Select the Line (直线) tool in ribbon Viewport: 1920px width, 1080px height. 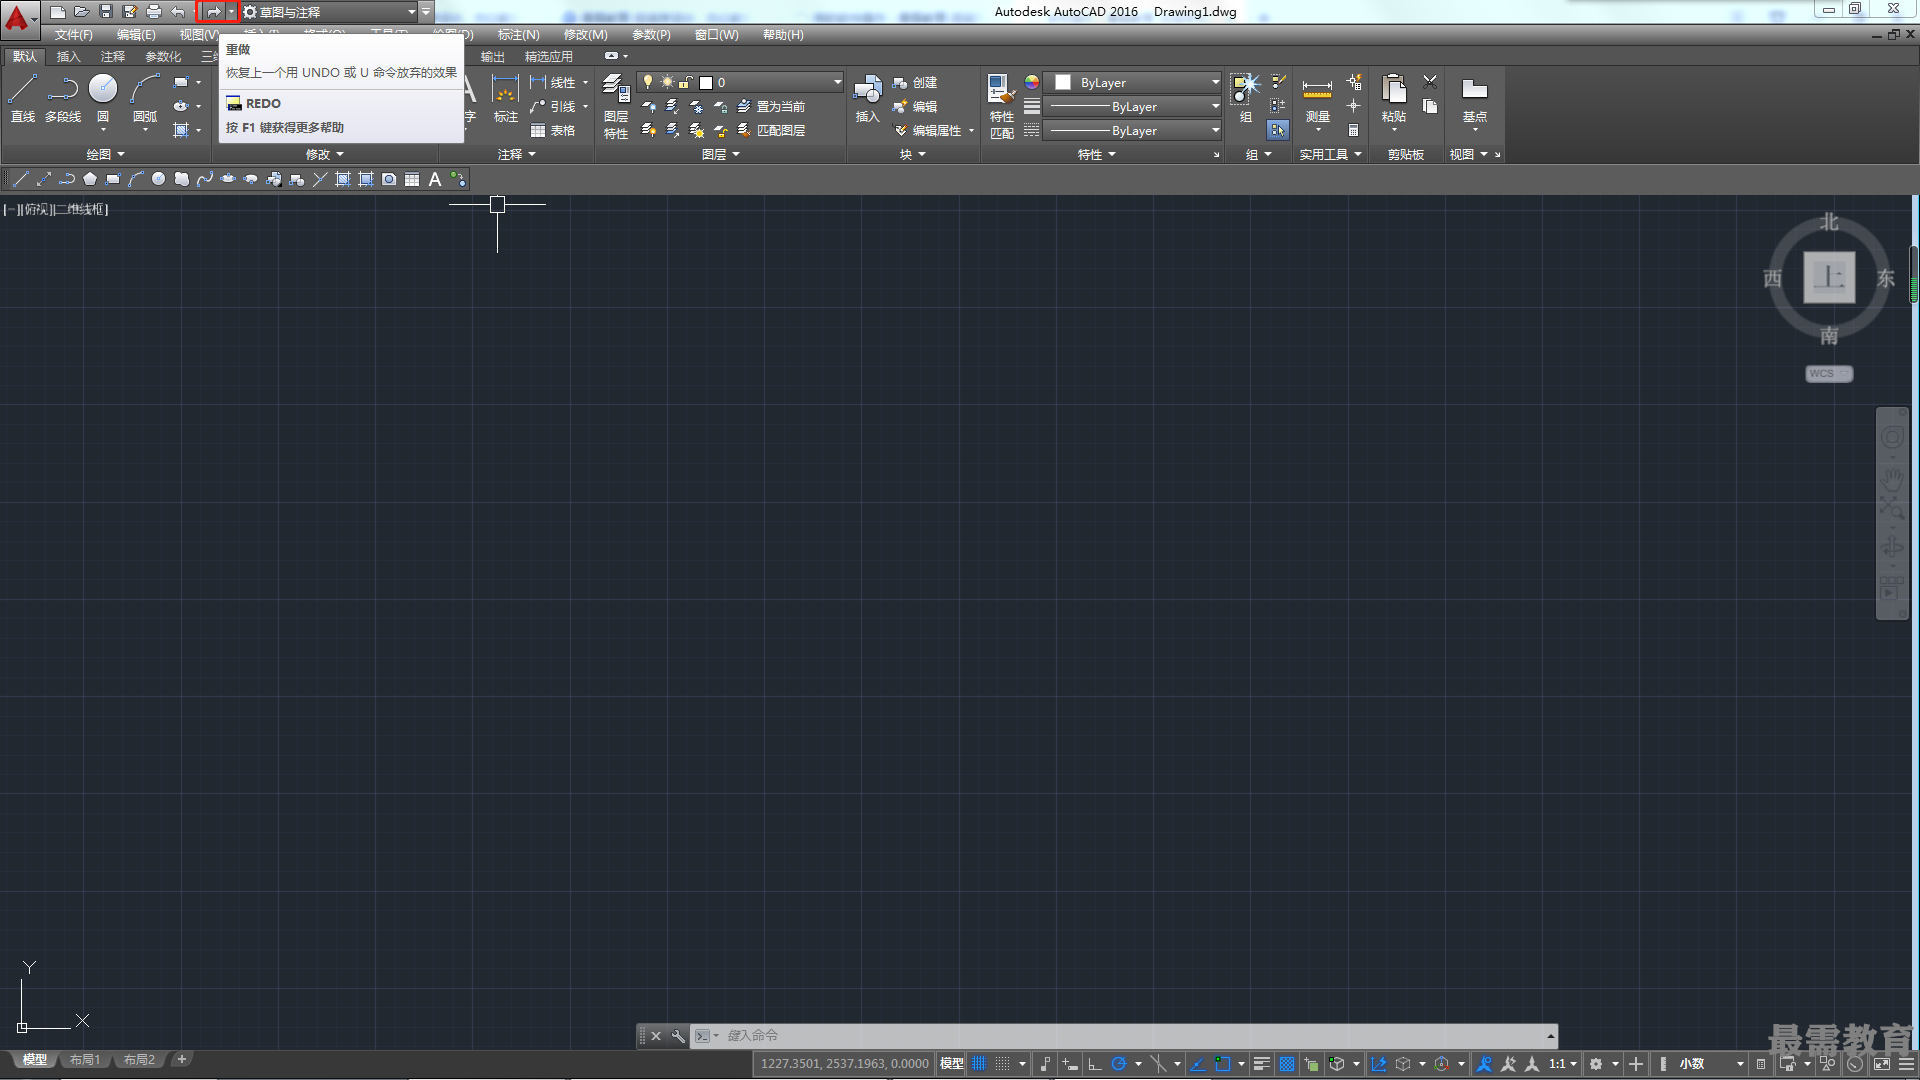point(22,98)
